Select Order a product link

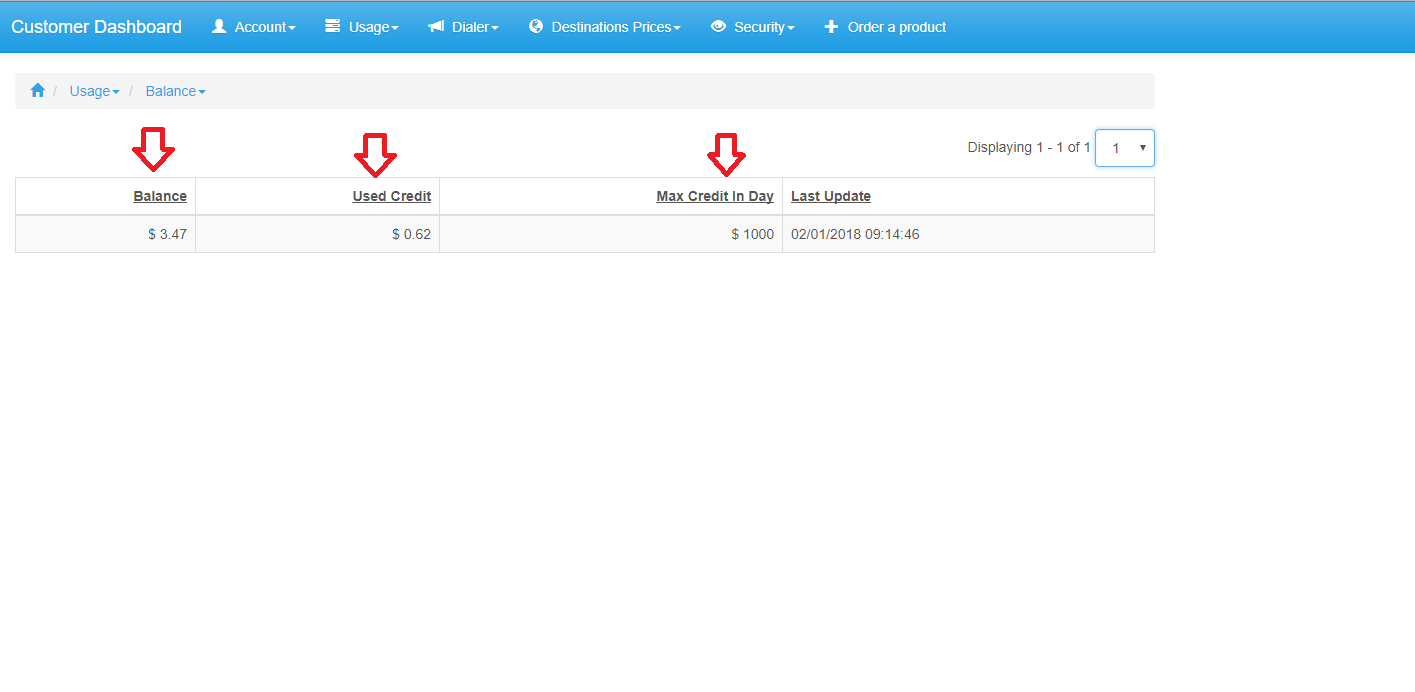point(885,27)
